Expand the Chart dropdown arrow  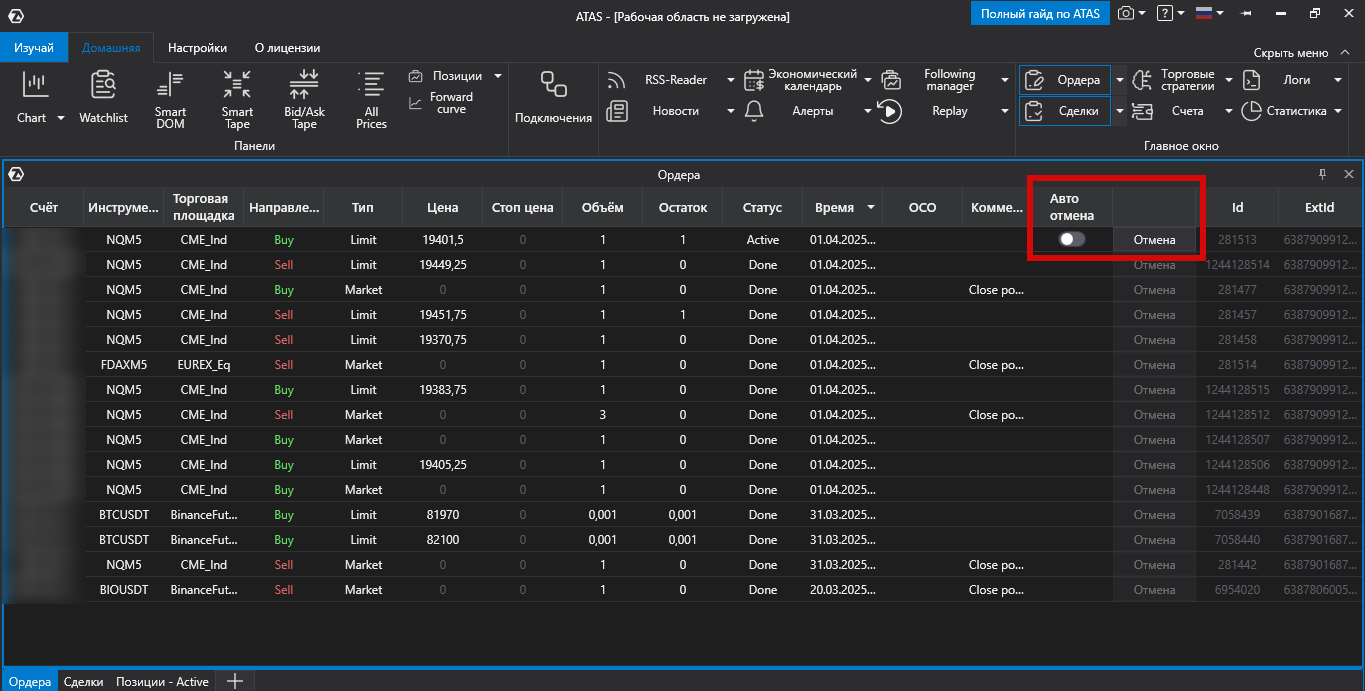point(60,118)
